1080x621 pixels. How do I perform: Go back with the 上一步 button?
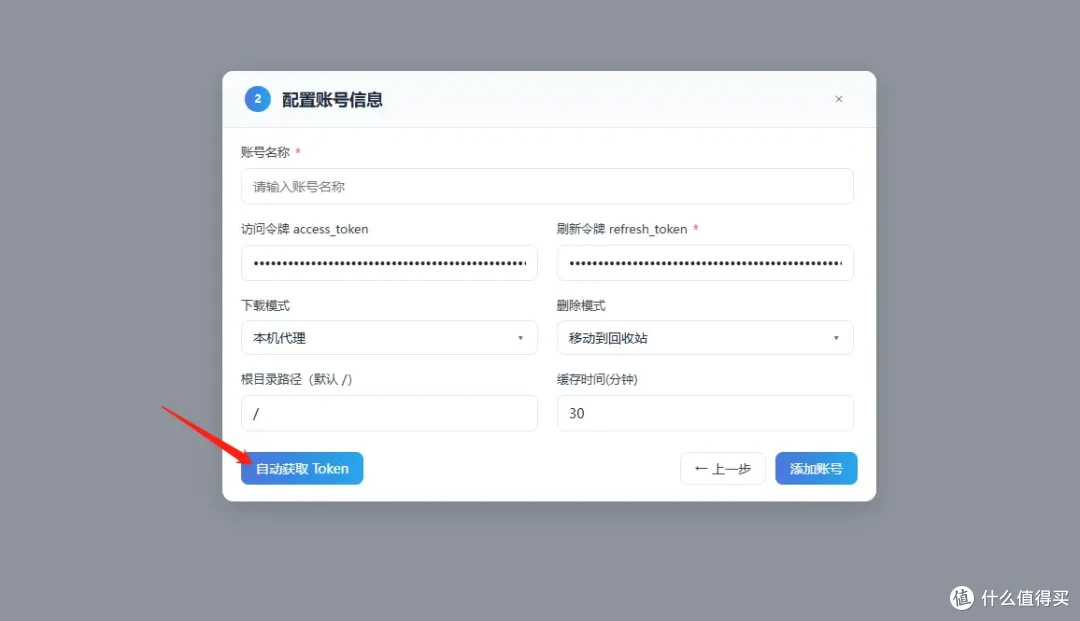[x=723, y=468]
